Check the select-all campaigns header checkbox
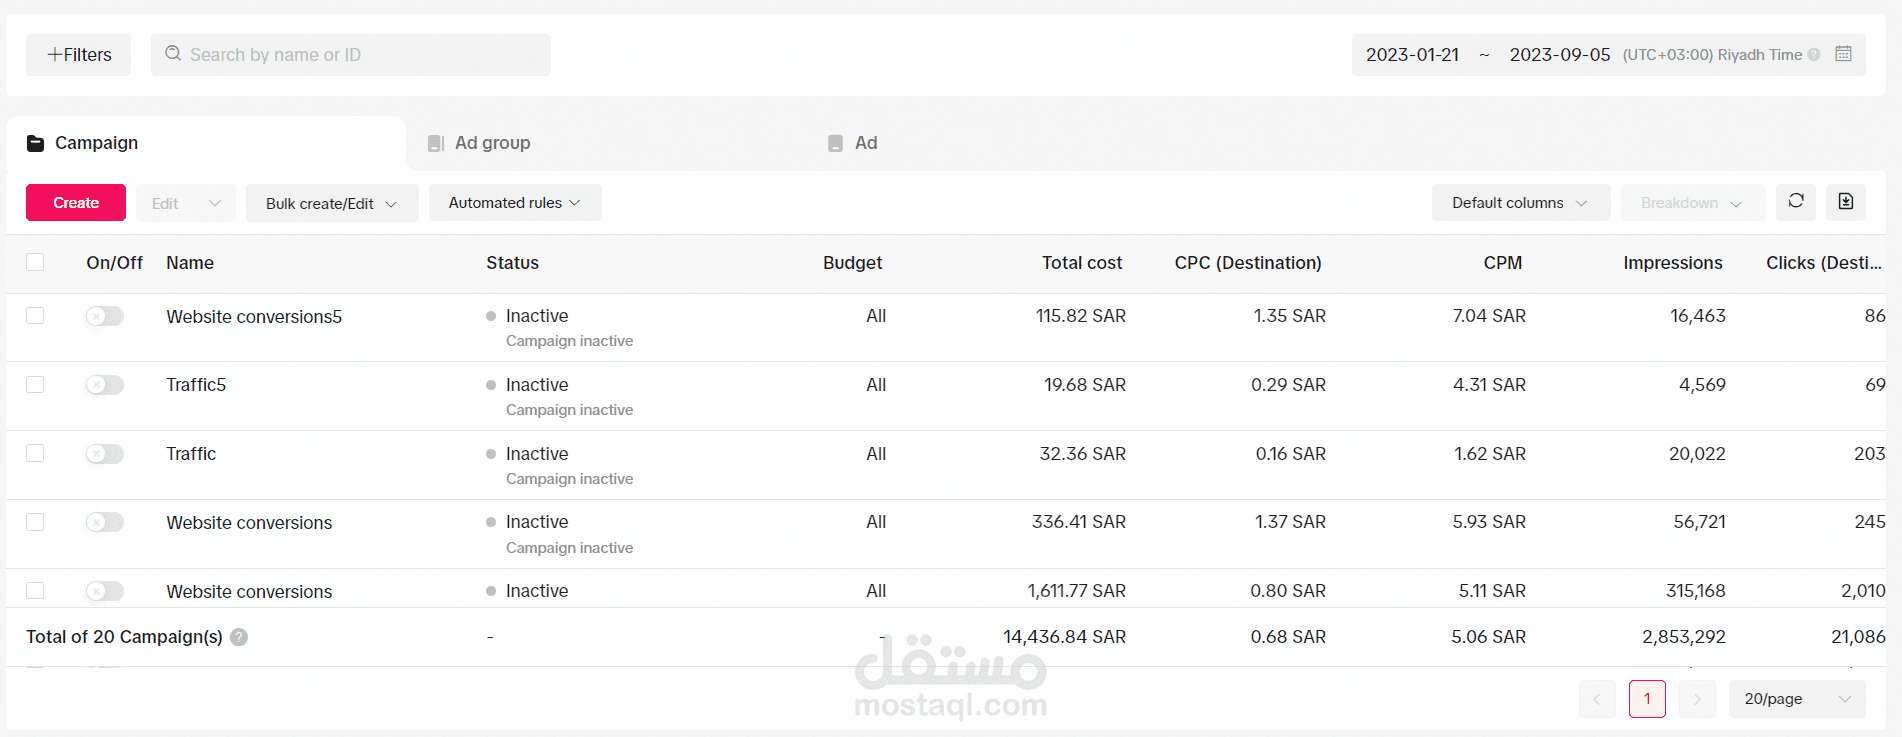 [35, 262]
